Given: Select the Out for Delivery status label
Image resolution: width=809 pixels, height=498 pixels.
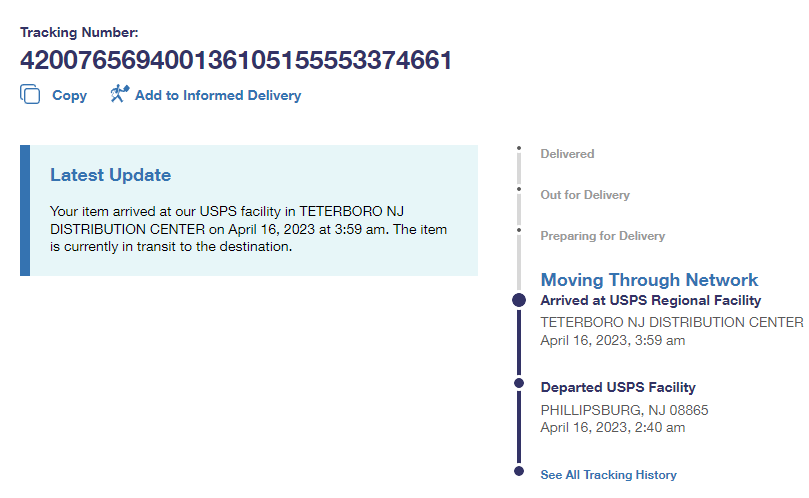Looking at the screenshot, I should point(585,195).
